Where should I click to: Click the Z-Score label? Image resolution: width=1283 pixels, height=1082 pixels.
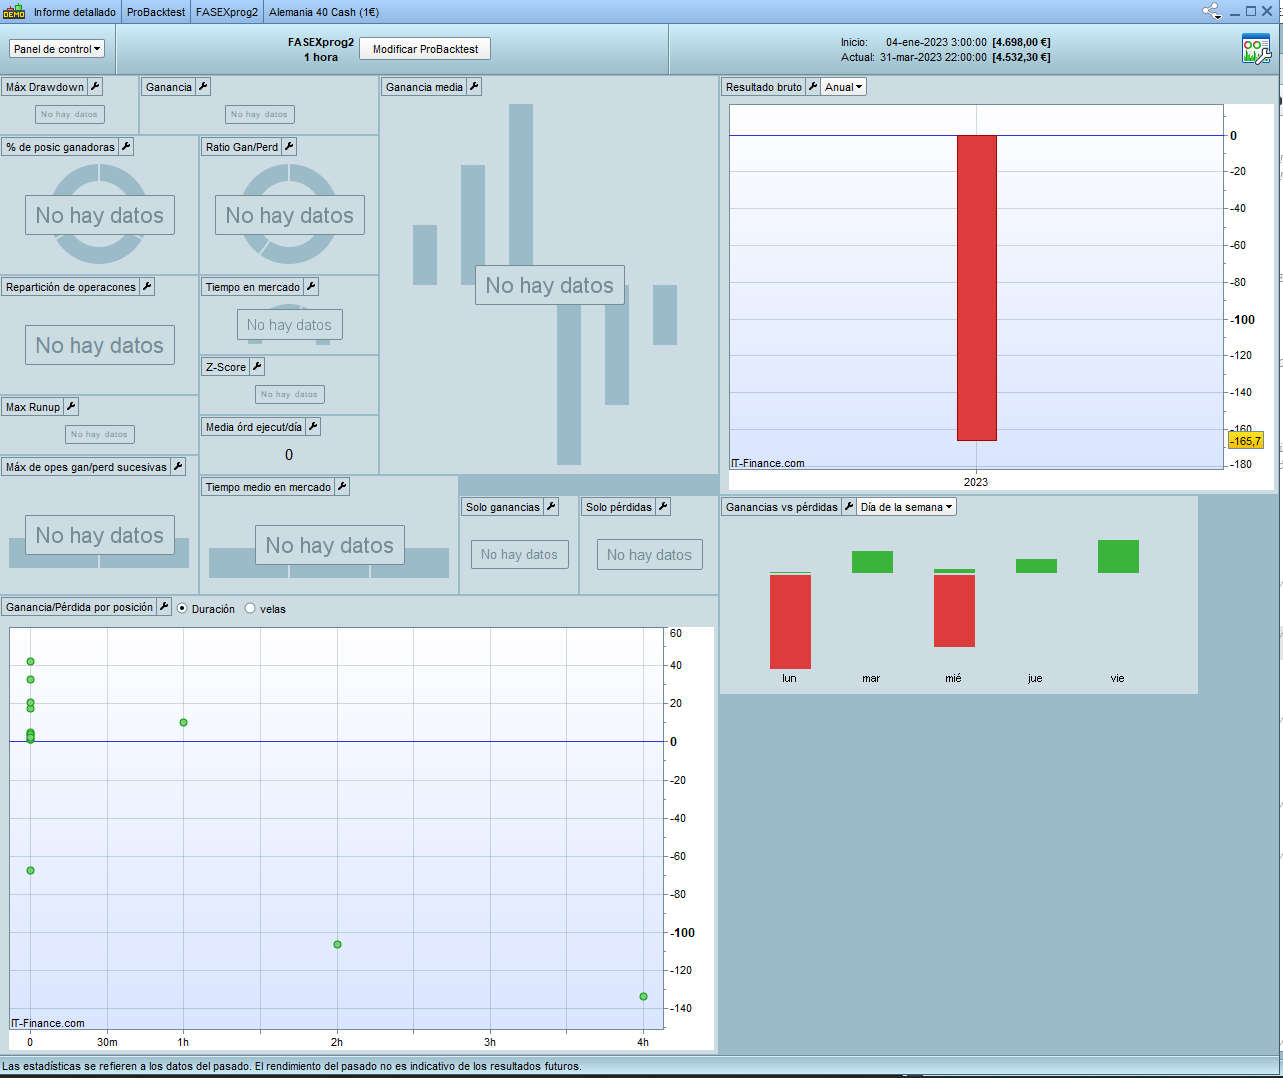click(x=226, y=367)
